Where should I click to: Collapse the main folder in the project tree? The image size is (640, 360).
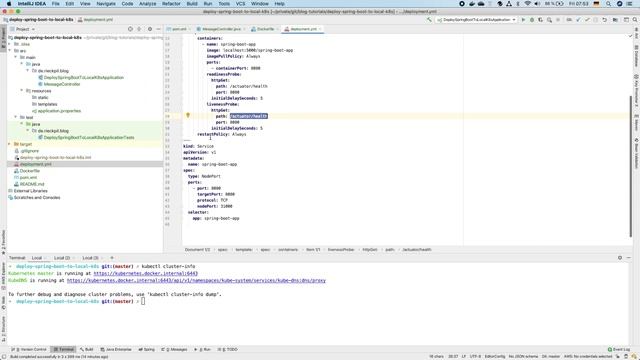(16, 57)
